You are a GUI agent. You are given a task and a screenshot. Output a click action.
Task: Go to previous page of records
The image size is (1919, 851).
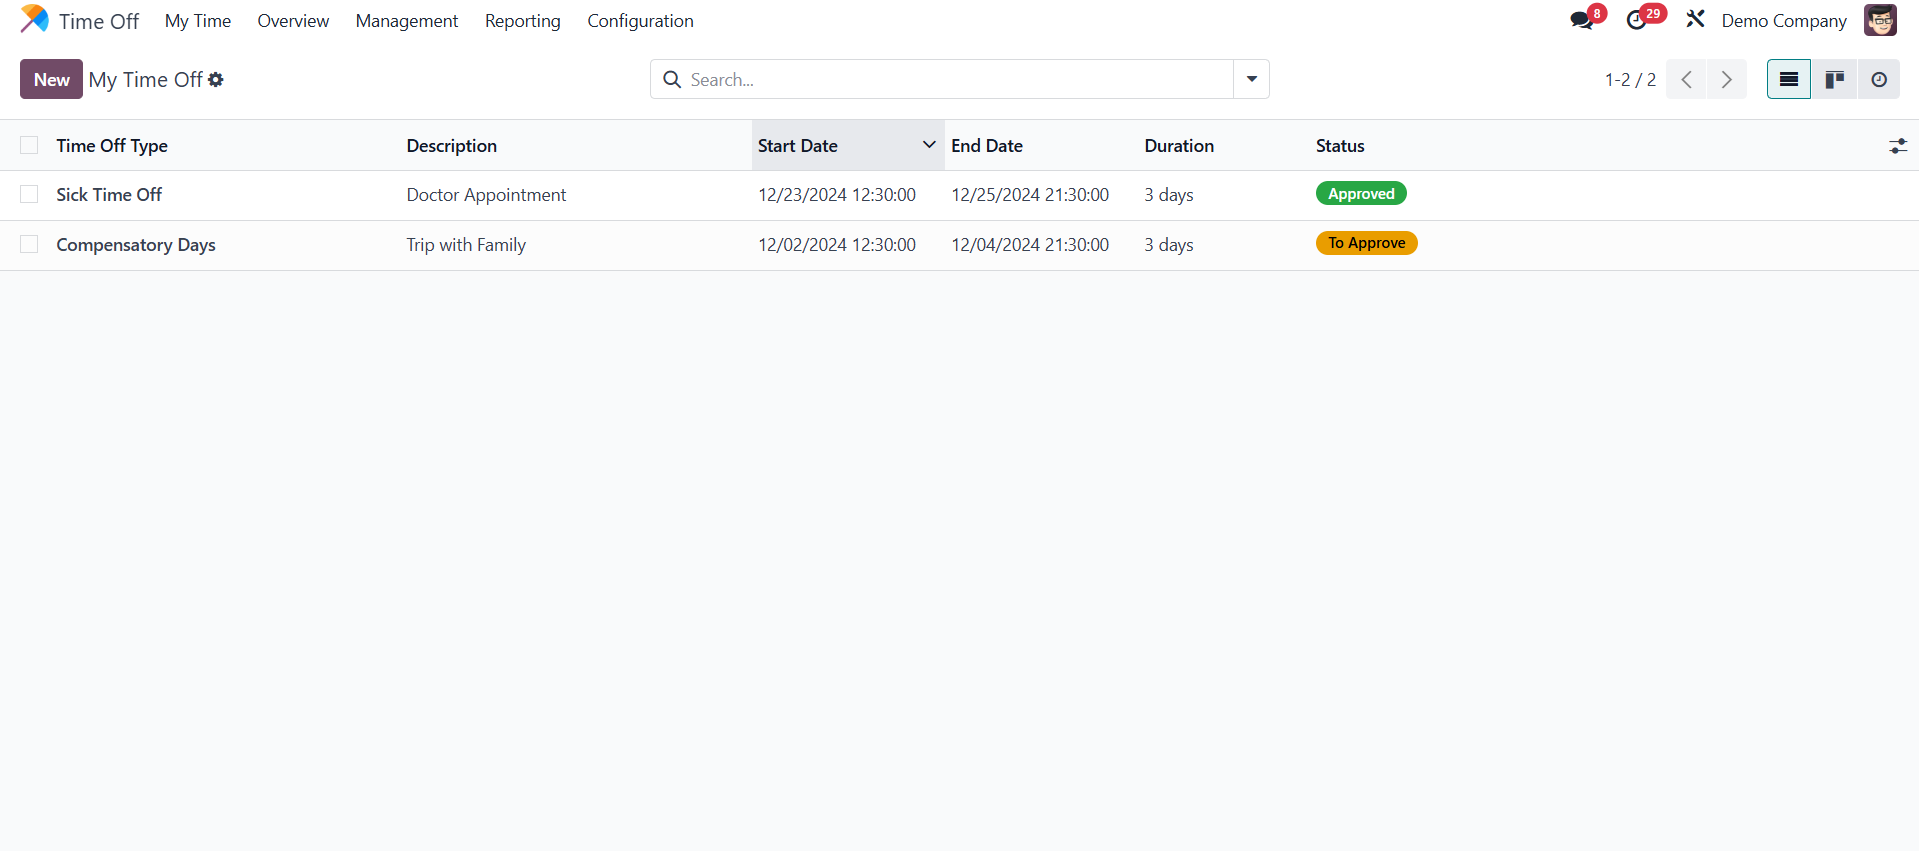coord(1686,79)
